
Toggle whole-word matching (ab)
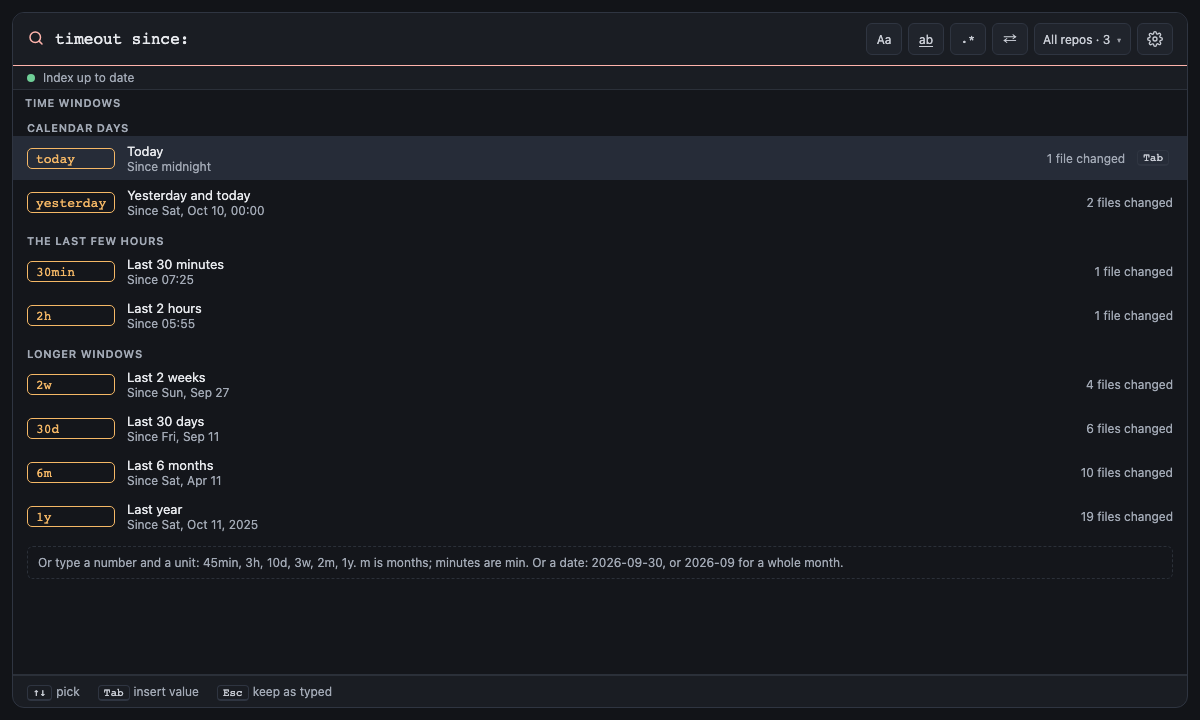click(x=926, y=39)
